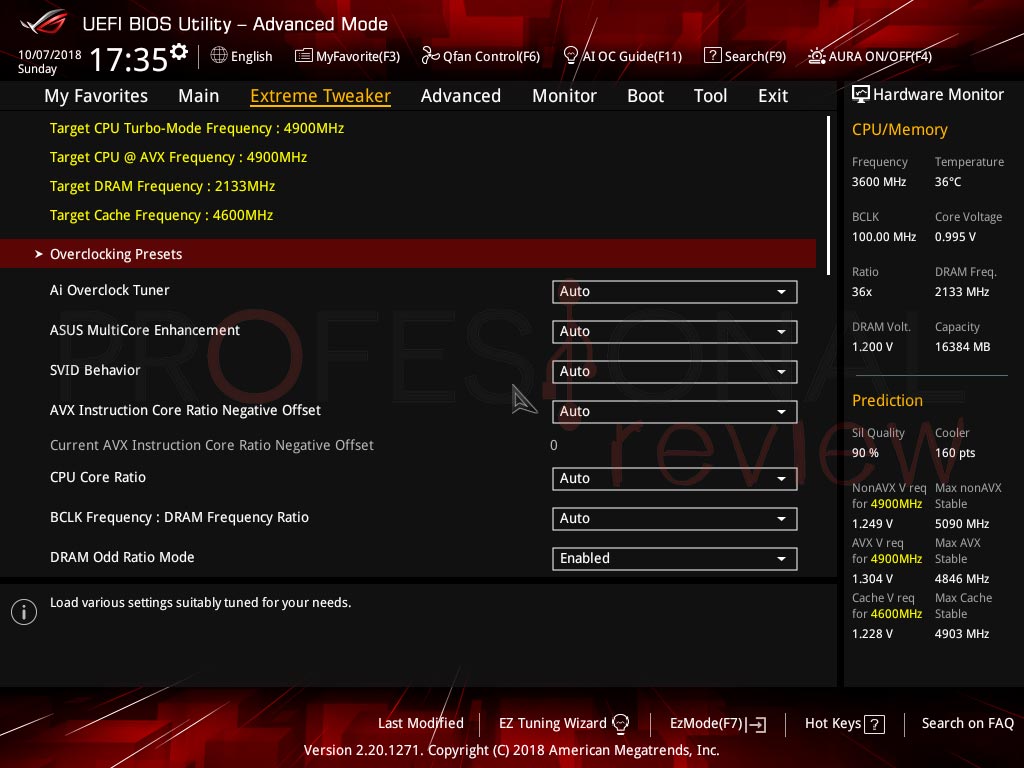
Task: Open AI OC Guide(F11)
Action: coord(622,56)
